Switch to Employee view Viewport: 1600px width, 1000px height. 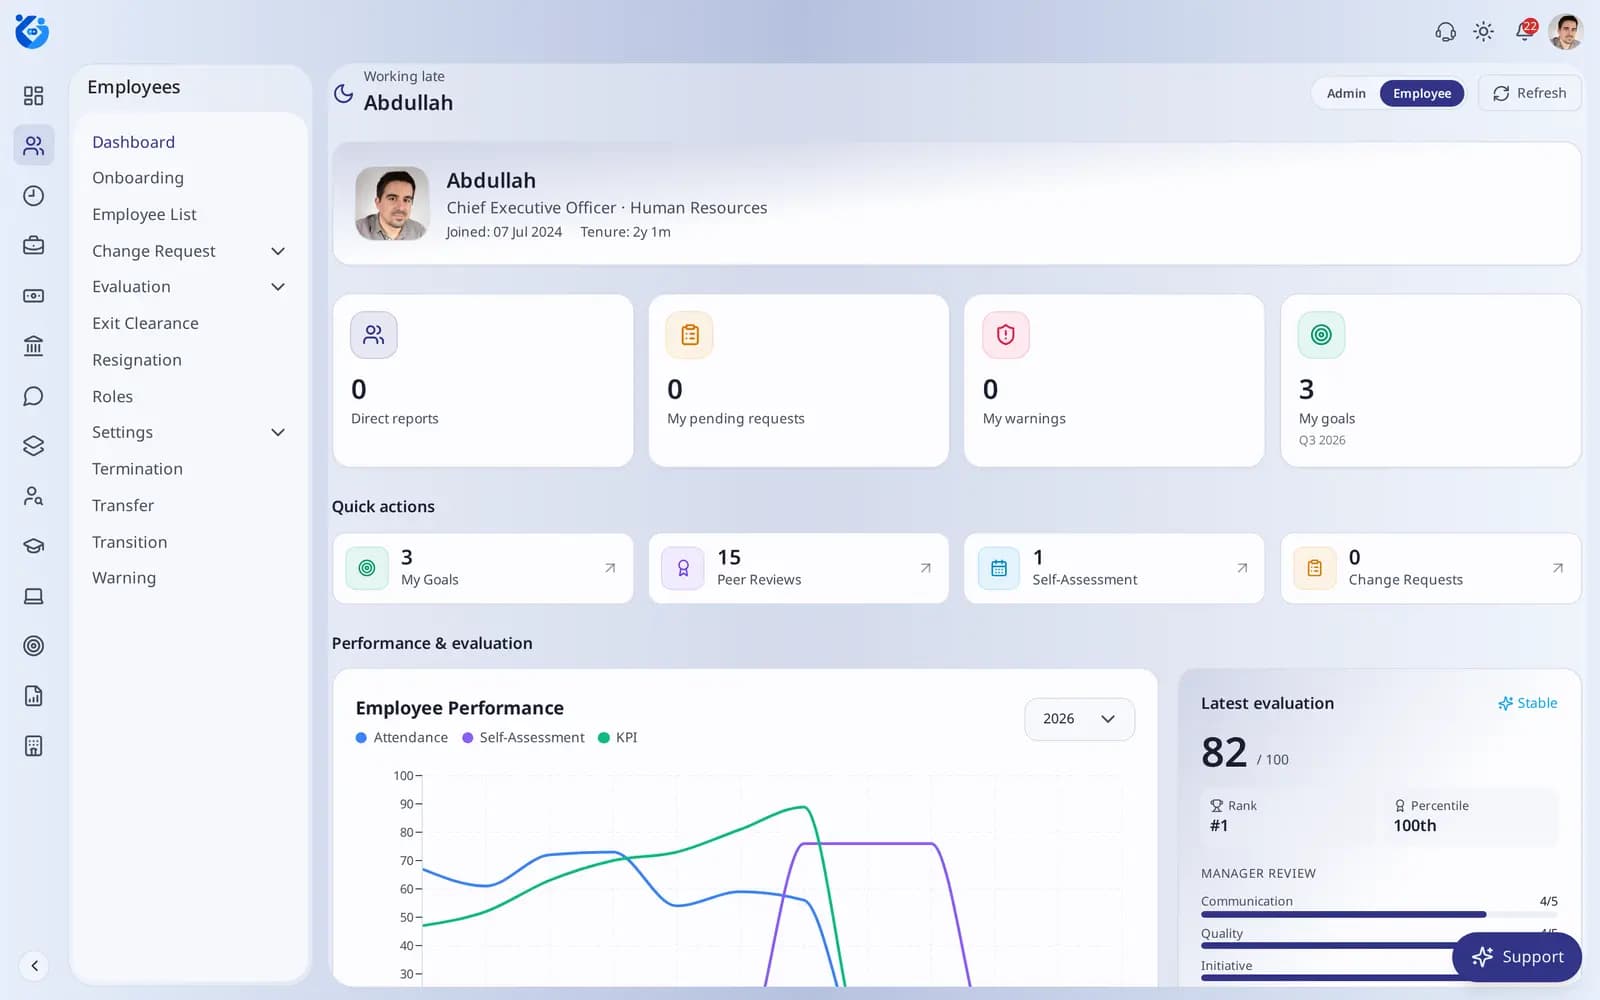coord(1422,93)
